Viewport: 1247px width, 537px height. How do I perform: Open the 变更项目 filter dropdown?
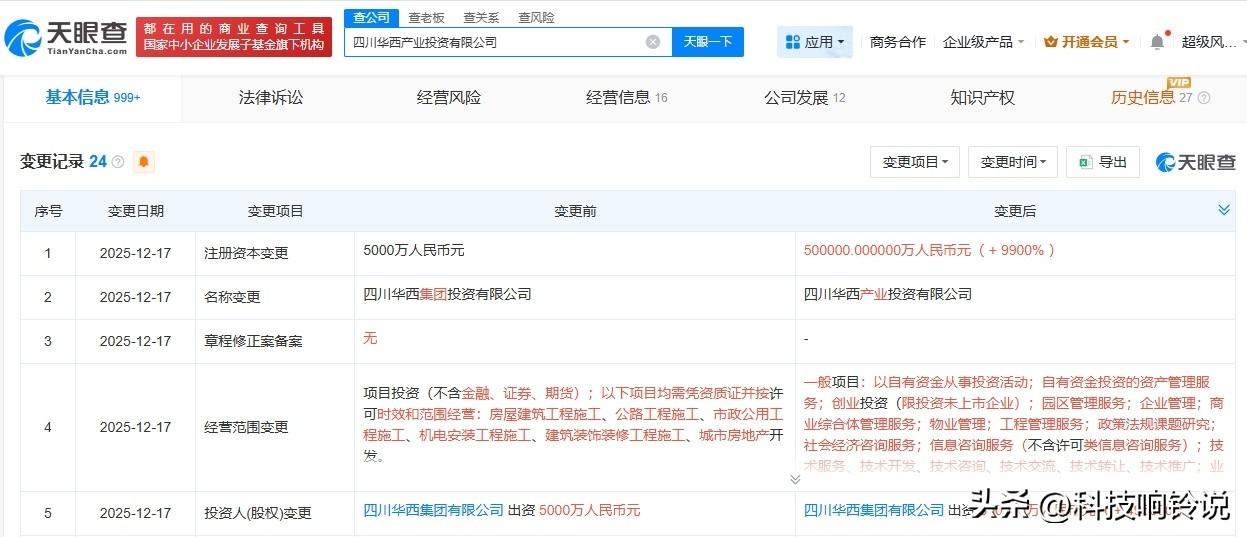click(x=915, y=162)
